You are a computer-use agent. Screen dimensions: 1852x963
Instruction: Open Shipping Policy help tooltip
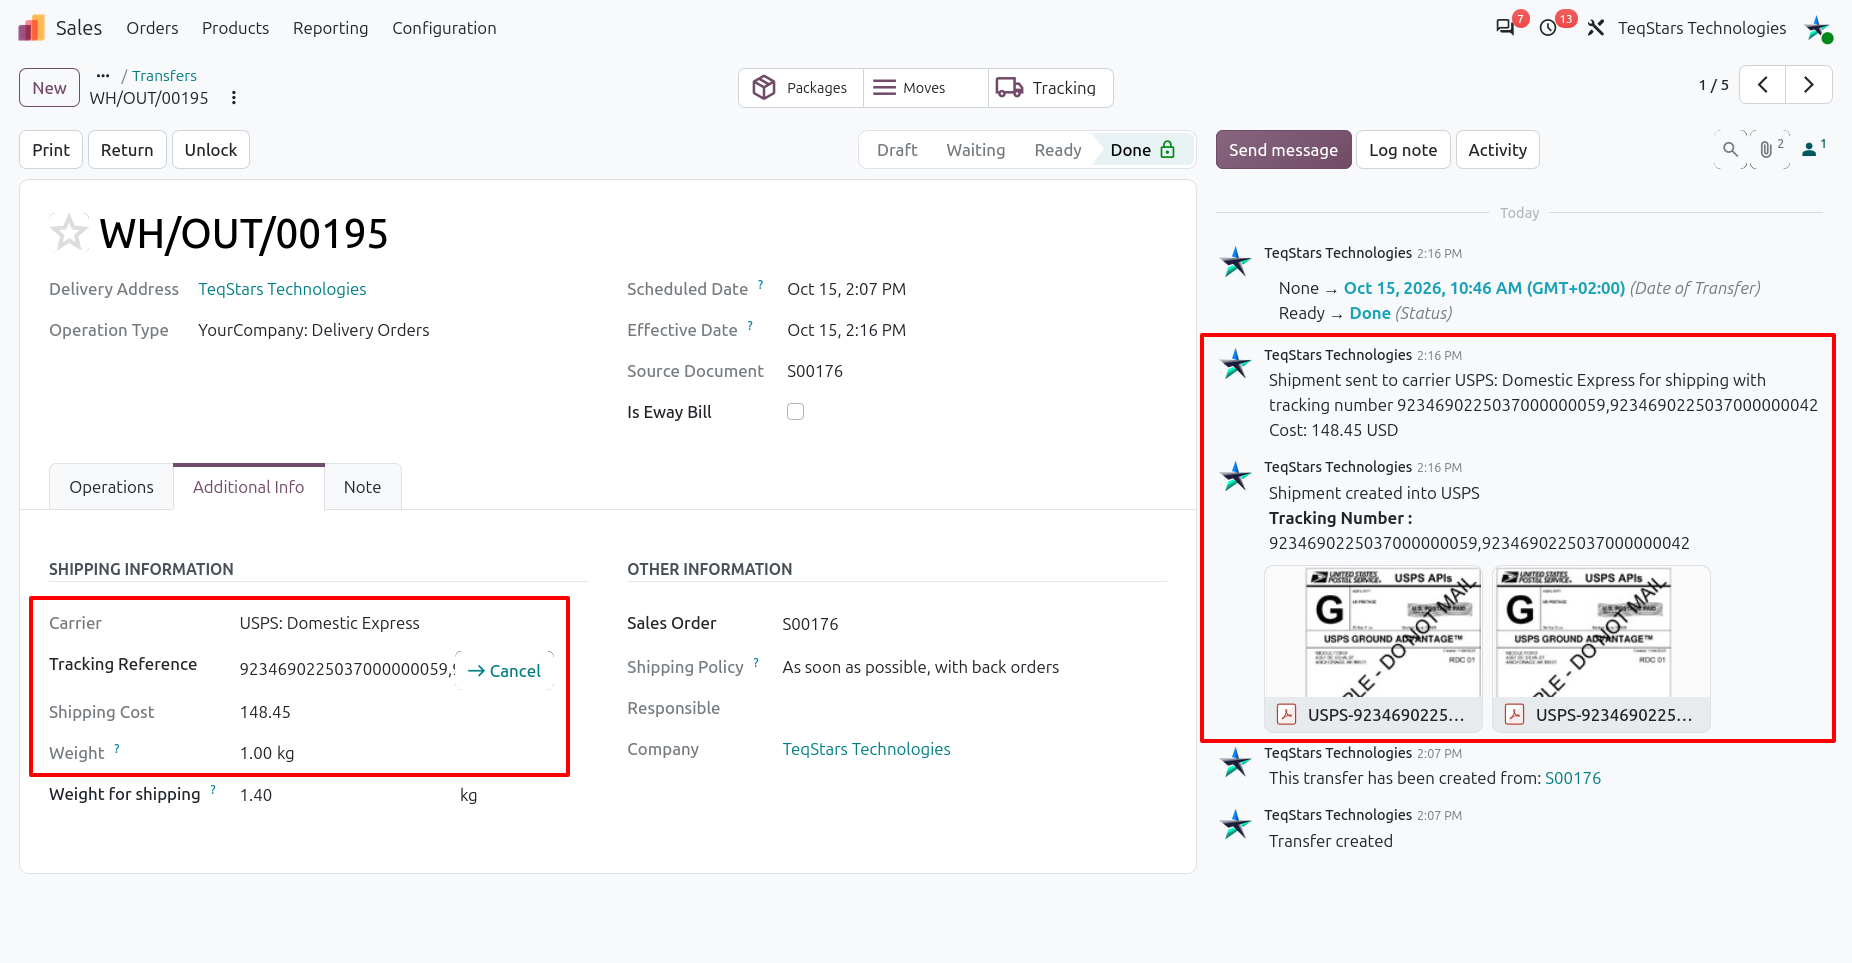[x=756, y=663]
